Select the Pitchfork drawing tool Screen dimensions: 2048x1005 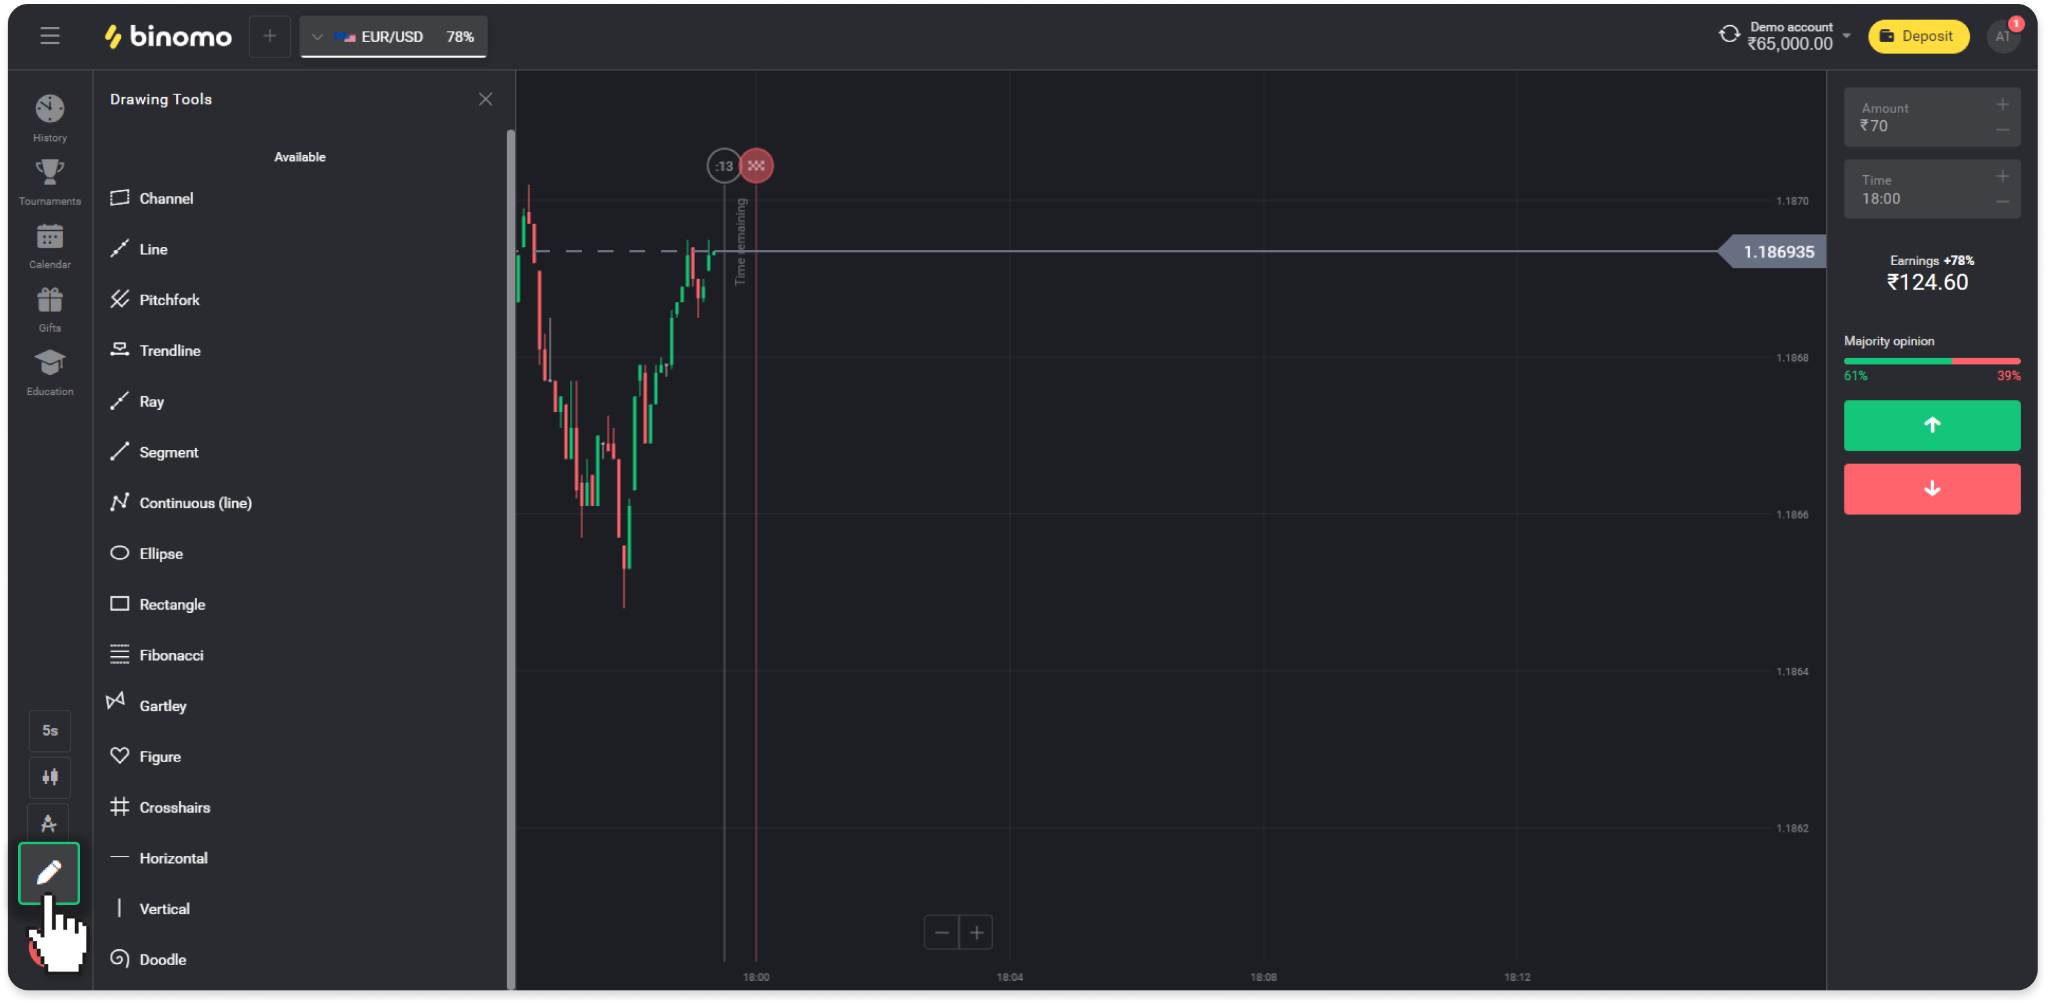[x=169, y=300]
